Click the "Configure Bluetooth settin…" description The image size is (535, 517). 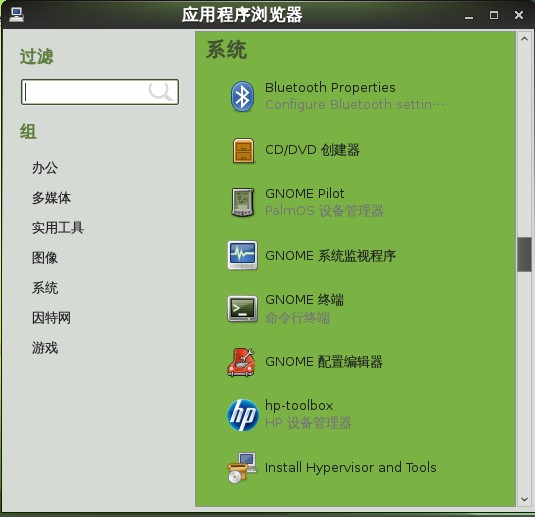pos(355,105)
